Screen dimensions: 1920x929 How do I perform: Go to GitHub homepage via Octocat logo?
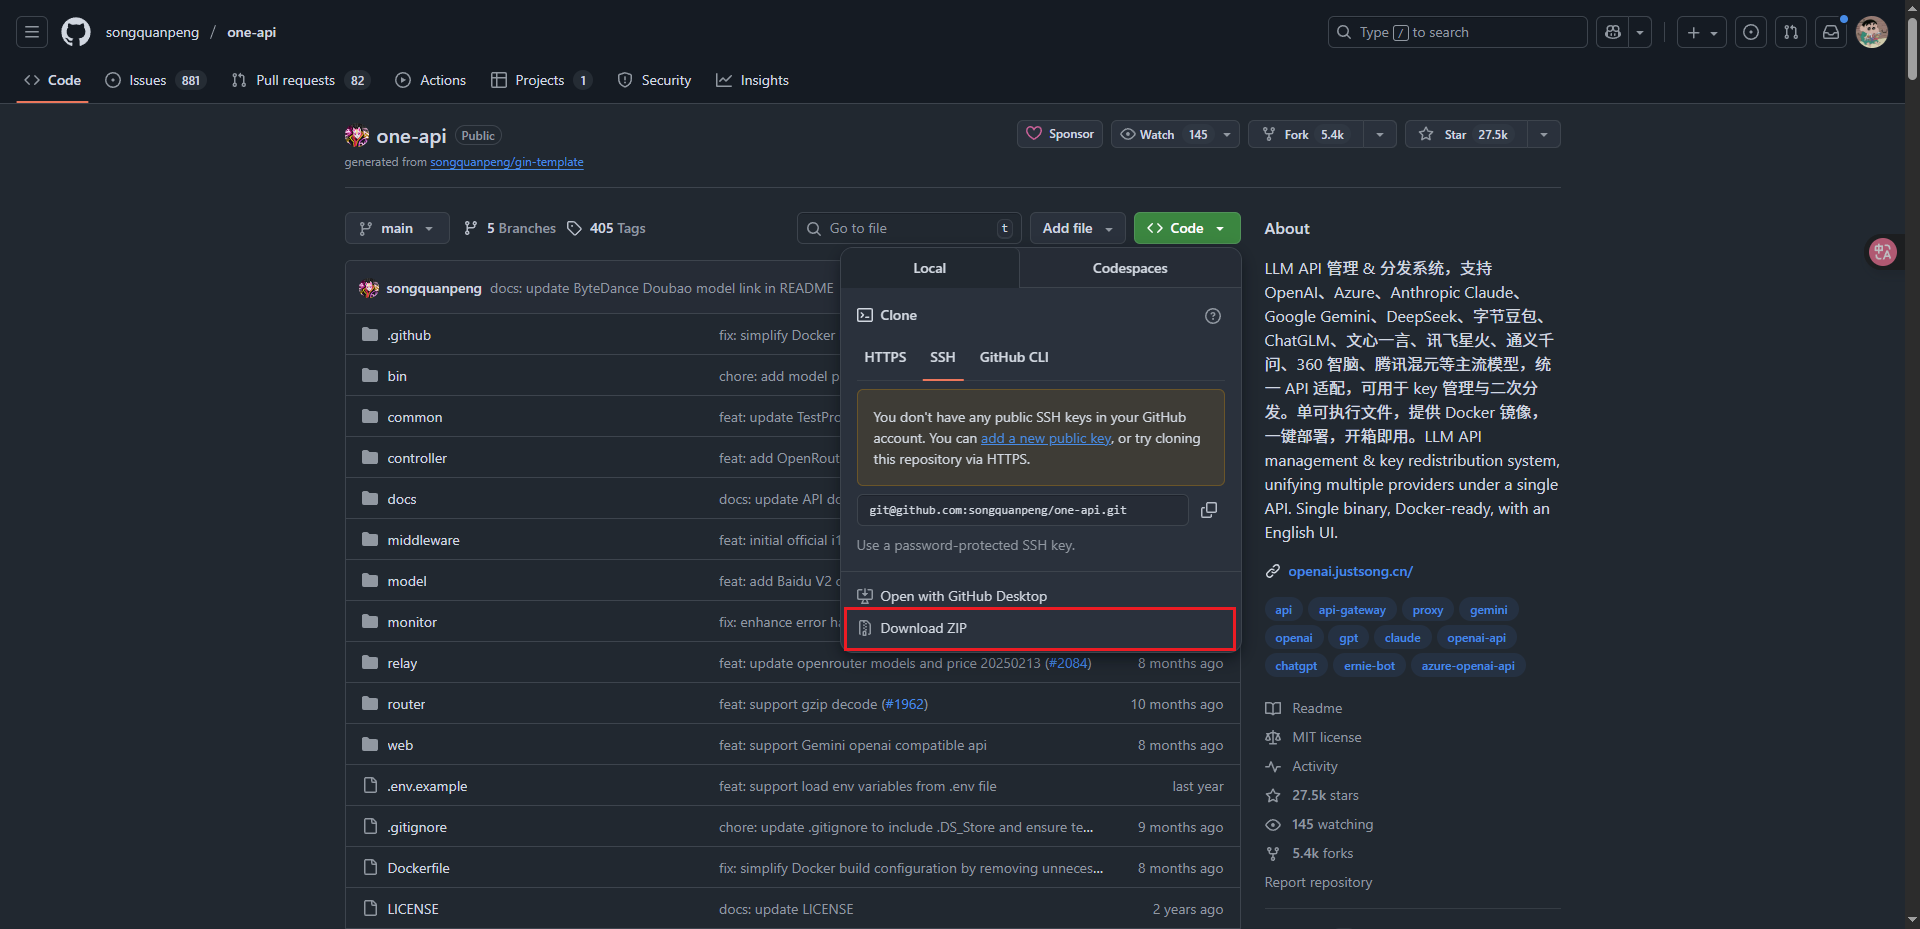(76, 32)
